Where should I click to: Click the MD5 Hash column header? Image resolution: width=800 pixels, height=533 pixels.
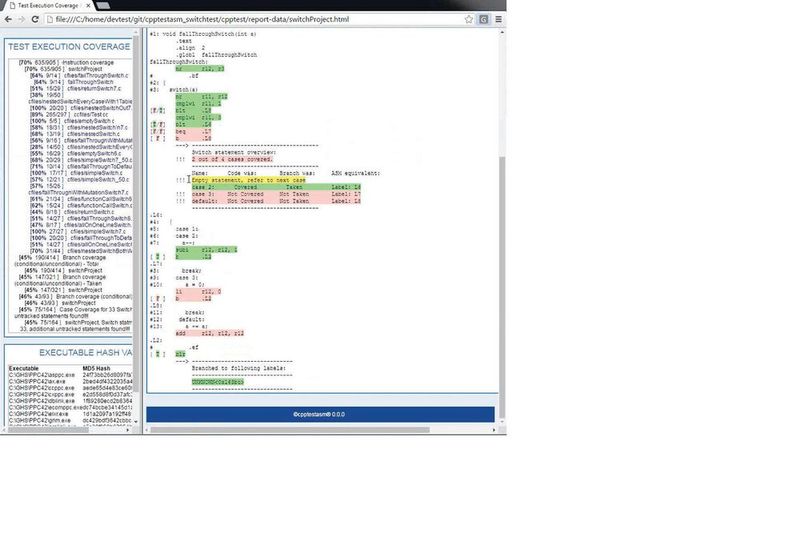[96, 368]
